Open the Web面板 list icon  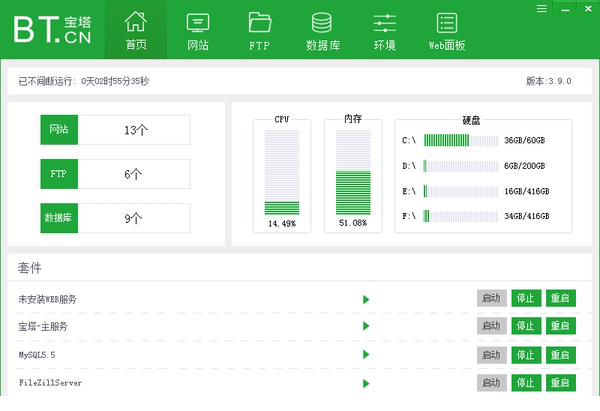click(447, 21)
